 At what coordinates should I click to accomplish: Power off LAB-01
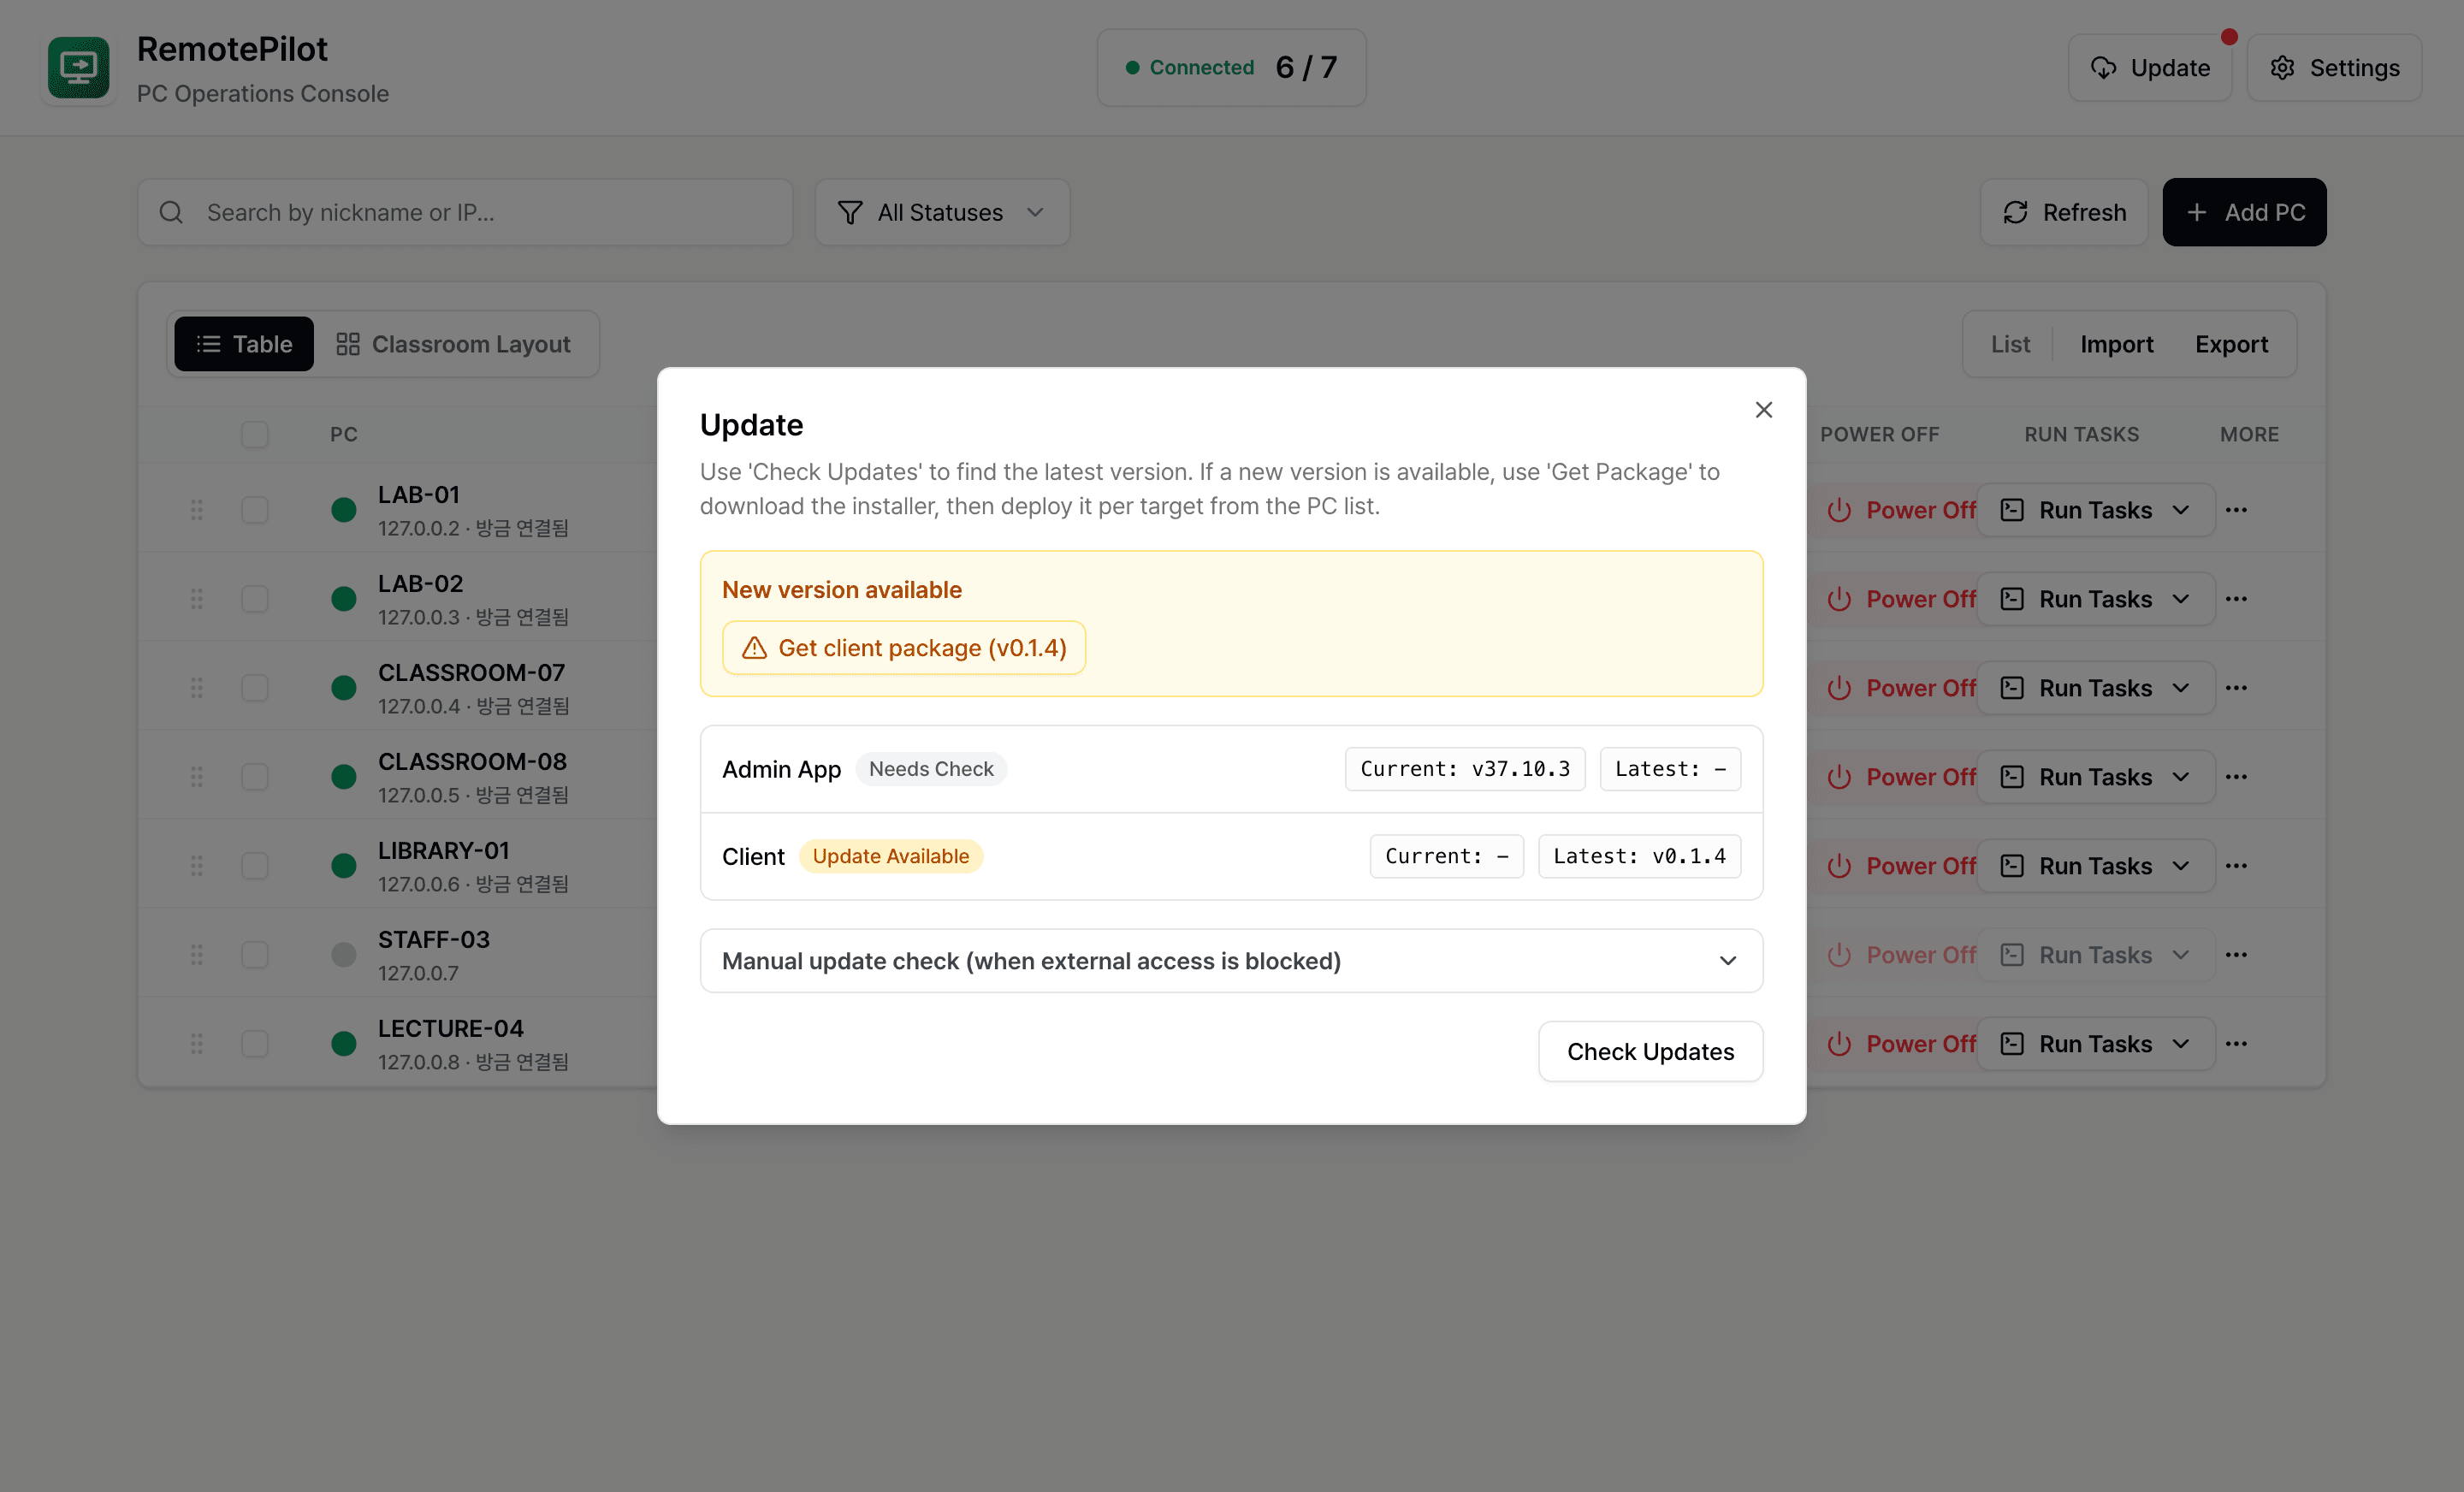pyautogui.click(x=1900, y=510)
